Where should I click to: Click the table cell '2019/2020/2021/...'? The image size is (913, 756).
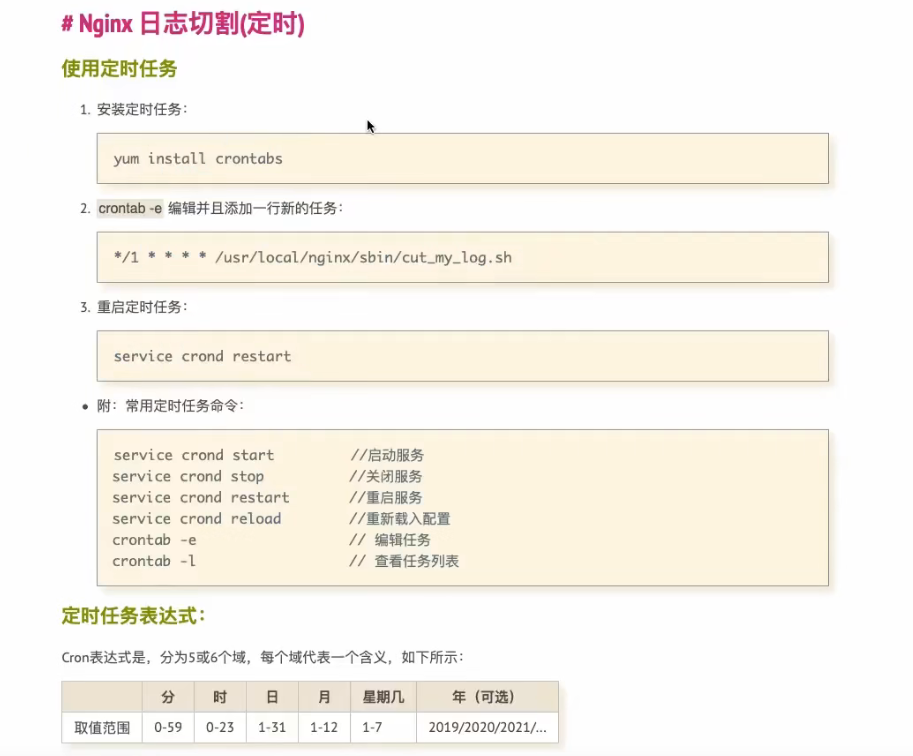[x=487, y=727]
